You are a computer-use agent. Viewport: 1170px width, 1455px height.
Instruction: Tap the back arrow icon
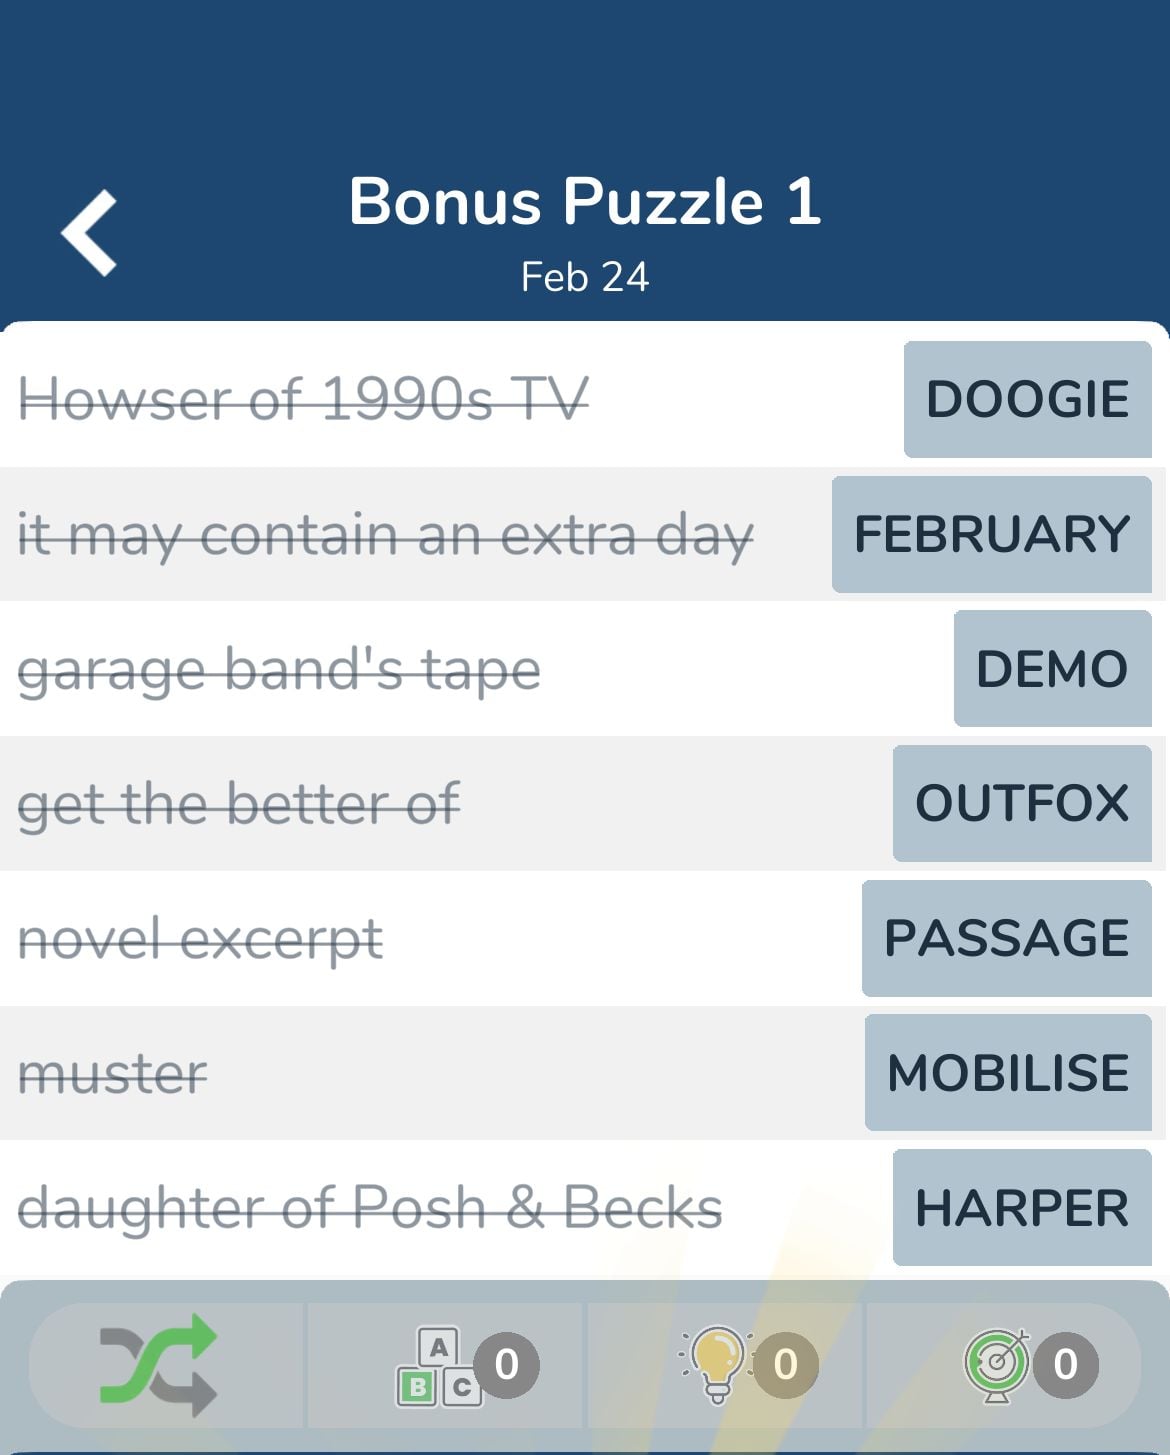click(x=89, y=233)
